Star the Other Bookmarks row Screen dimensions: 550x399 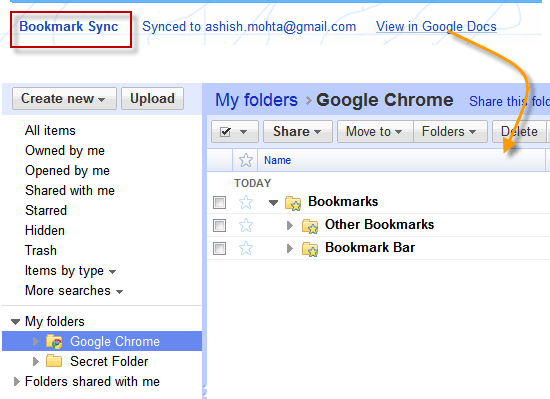tap(246, 225)
